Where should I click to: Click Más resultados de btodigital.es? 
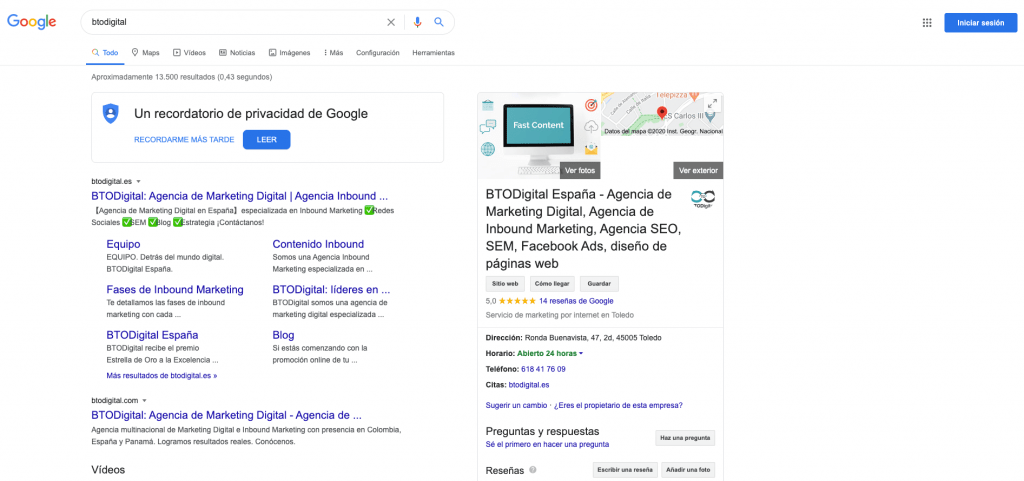click(162, 376)
